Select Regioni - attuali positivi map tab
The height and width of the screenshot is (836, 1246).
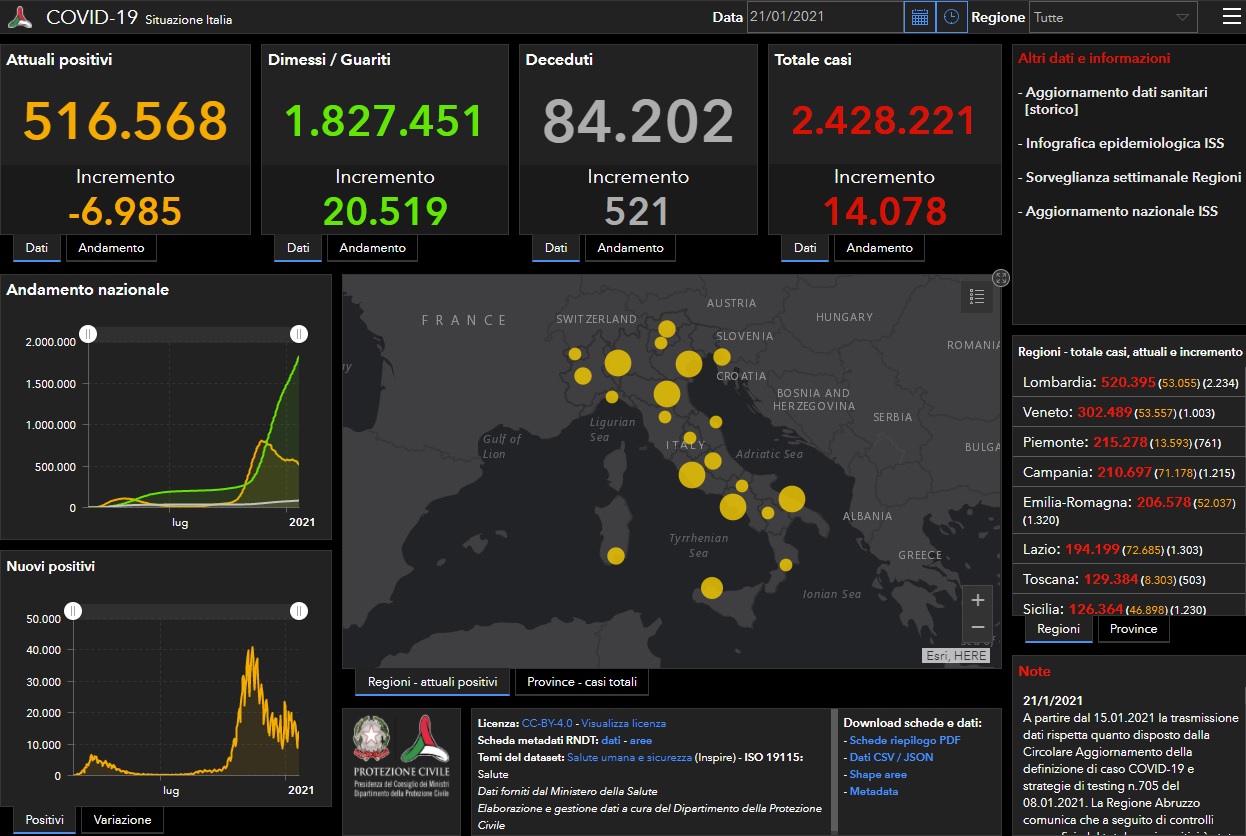pyautogui.click(x=432, y=682)
